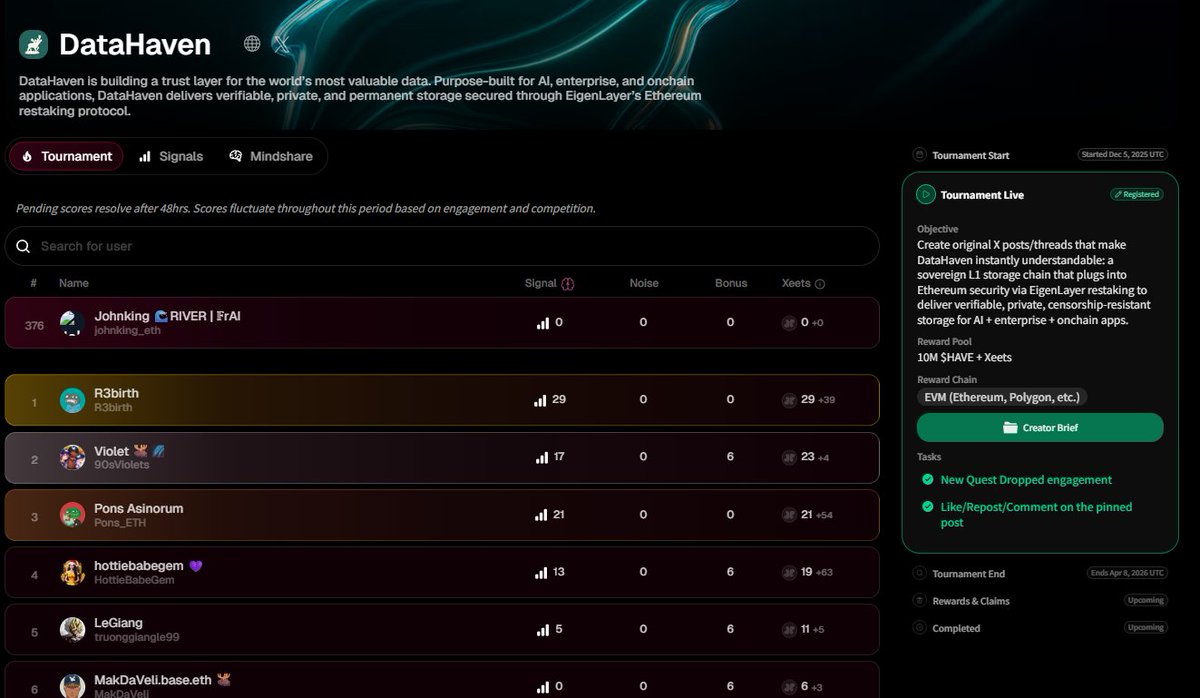The height and width of the screenshot is (698, 1200).
Task: Switch to the Tournament tab
Action: coord(66,156)
